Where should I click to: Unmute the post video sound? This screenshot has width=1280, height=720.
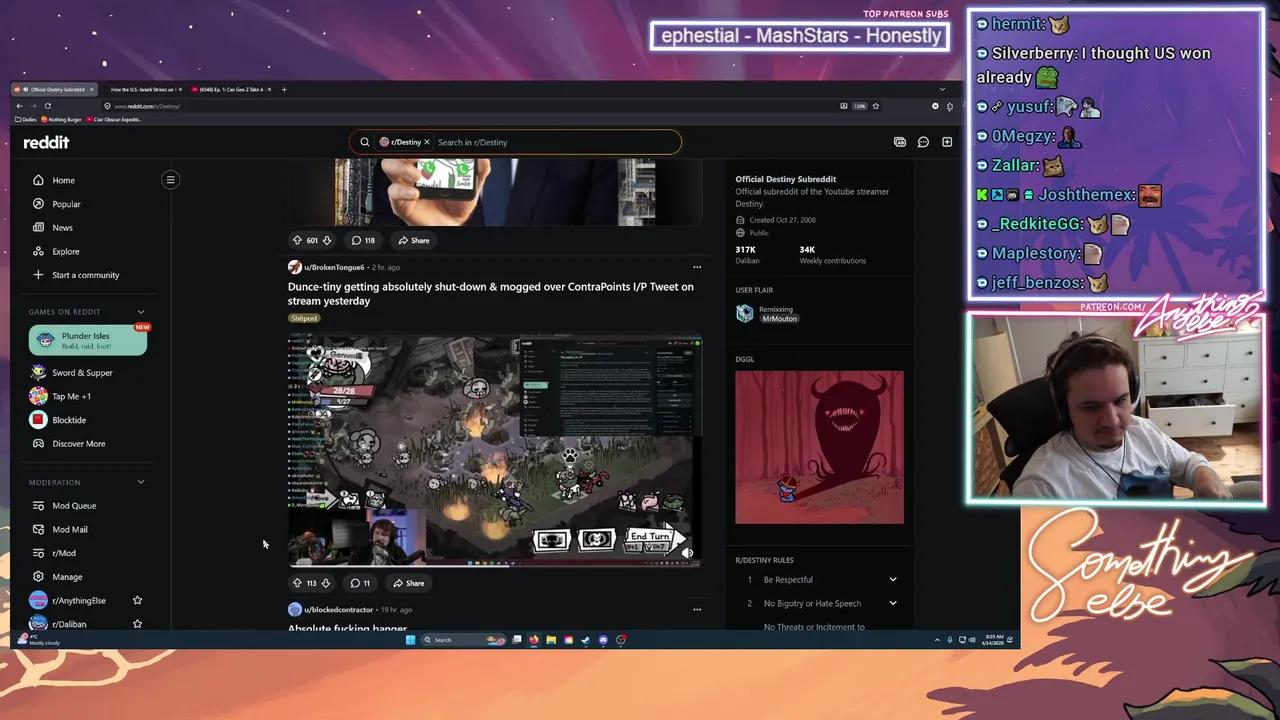686,552
